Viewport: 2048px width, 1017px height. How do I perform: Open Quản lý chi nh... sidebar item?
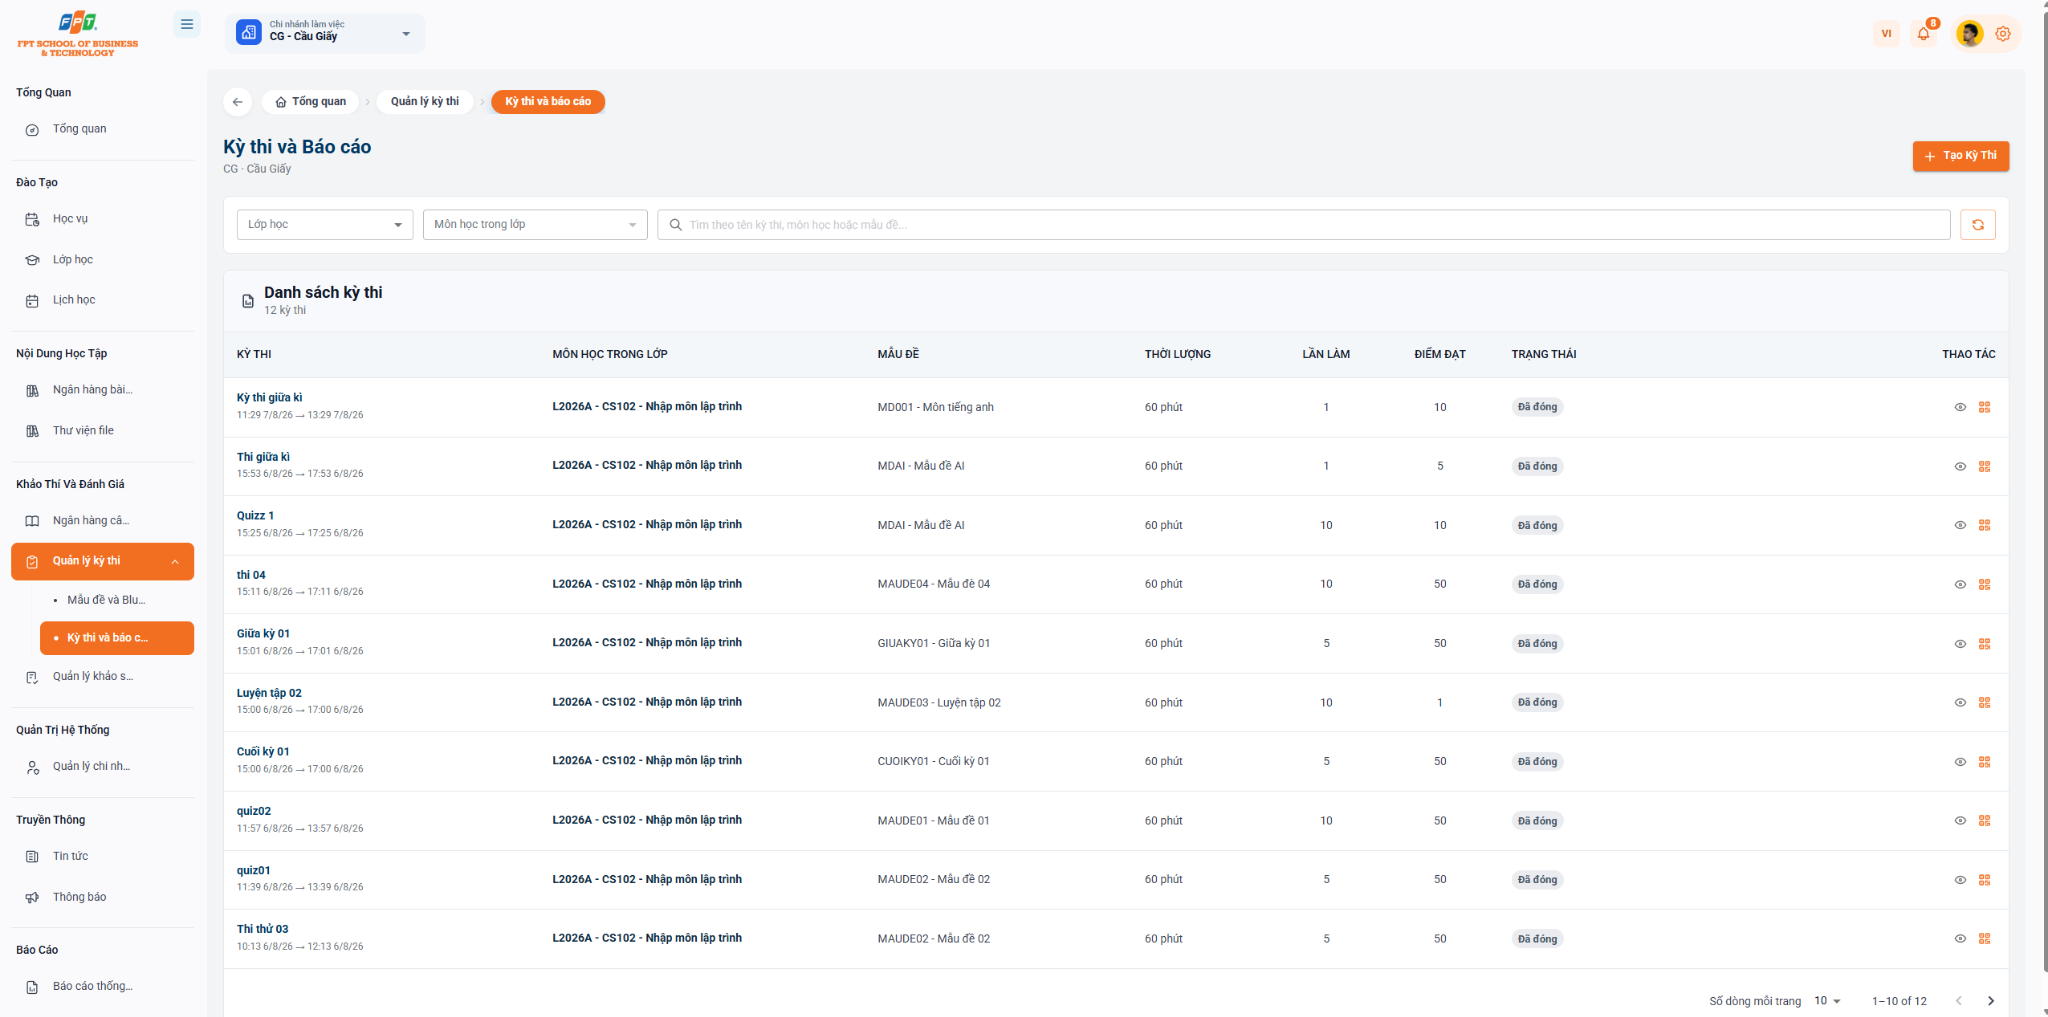(103, 767)
